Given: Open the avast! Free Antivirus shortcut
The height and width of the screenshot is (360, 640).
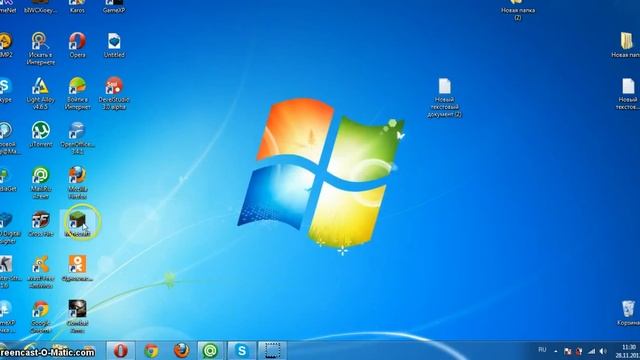Looking at the screenshot, I should pos(40,272).
